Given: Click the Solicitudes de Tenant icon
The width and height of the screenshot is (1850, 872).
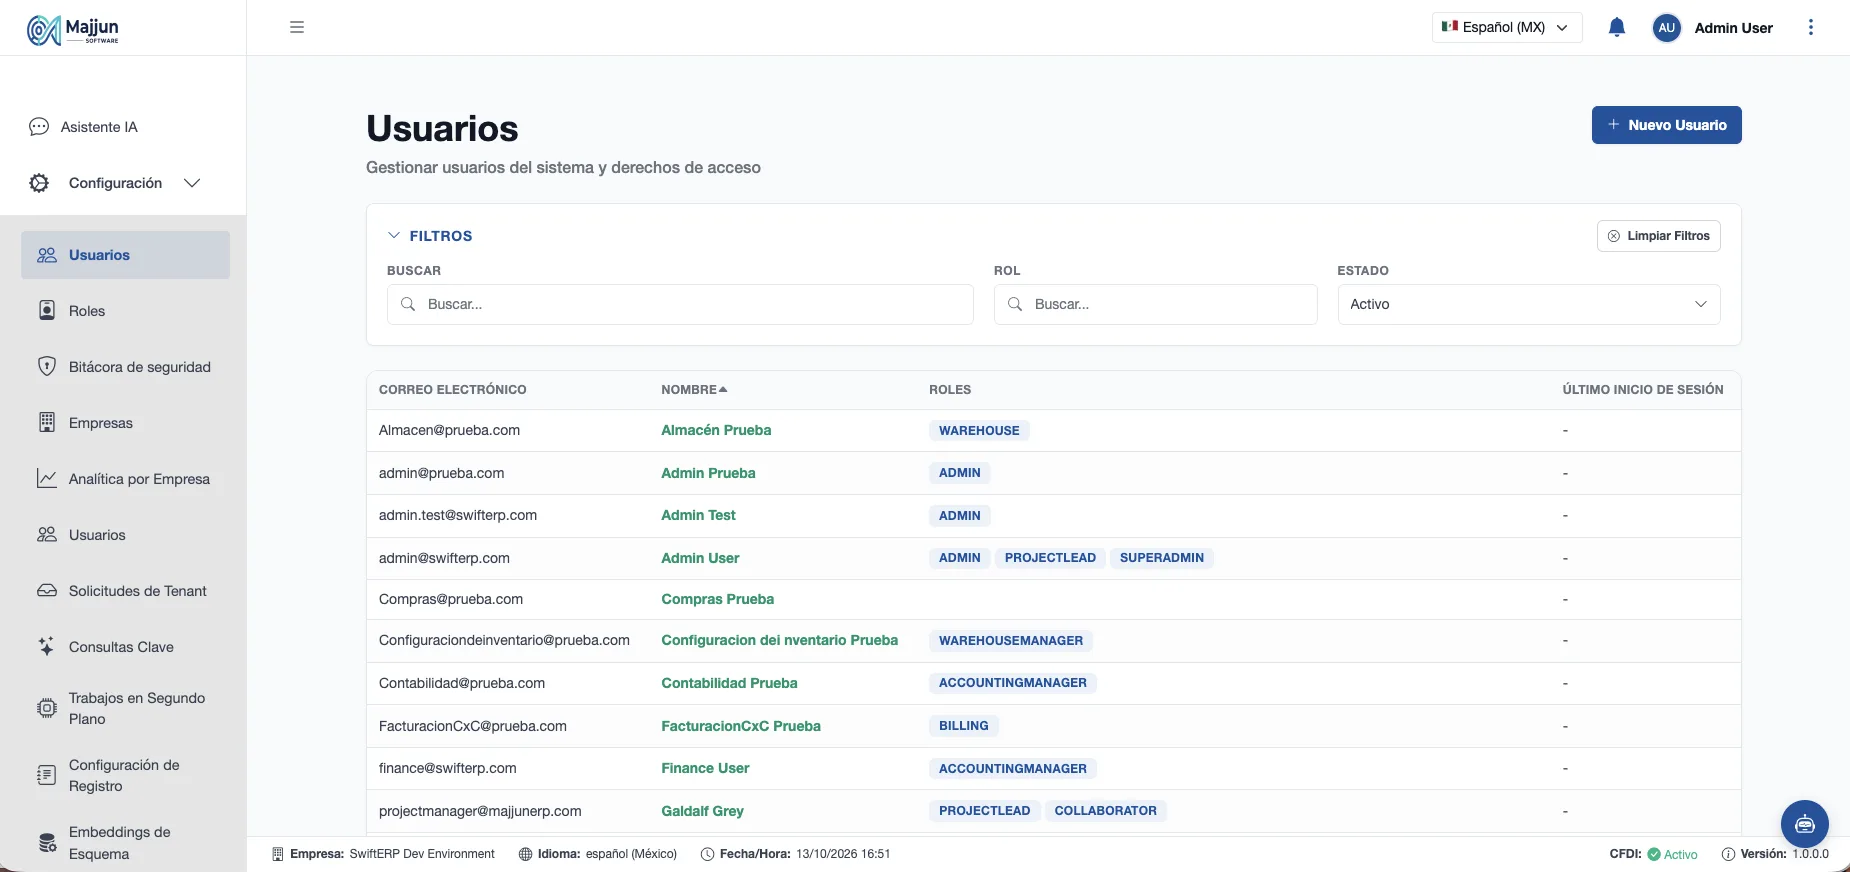Looking at the screenshot, I should pos(47,590).
